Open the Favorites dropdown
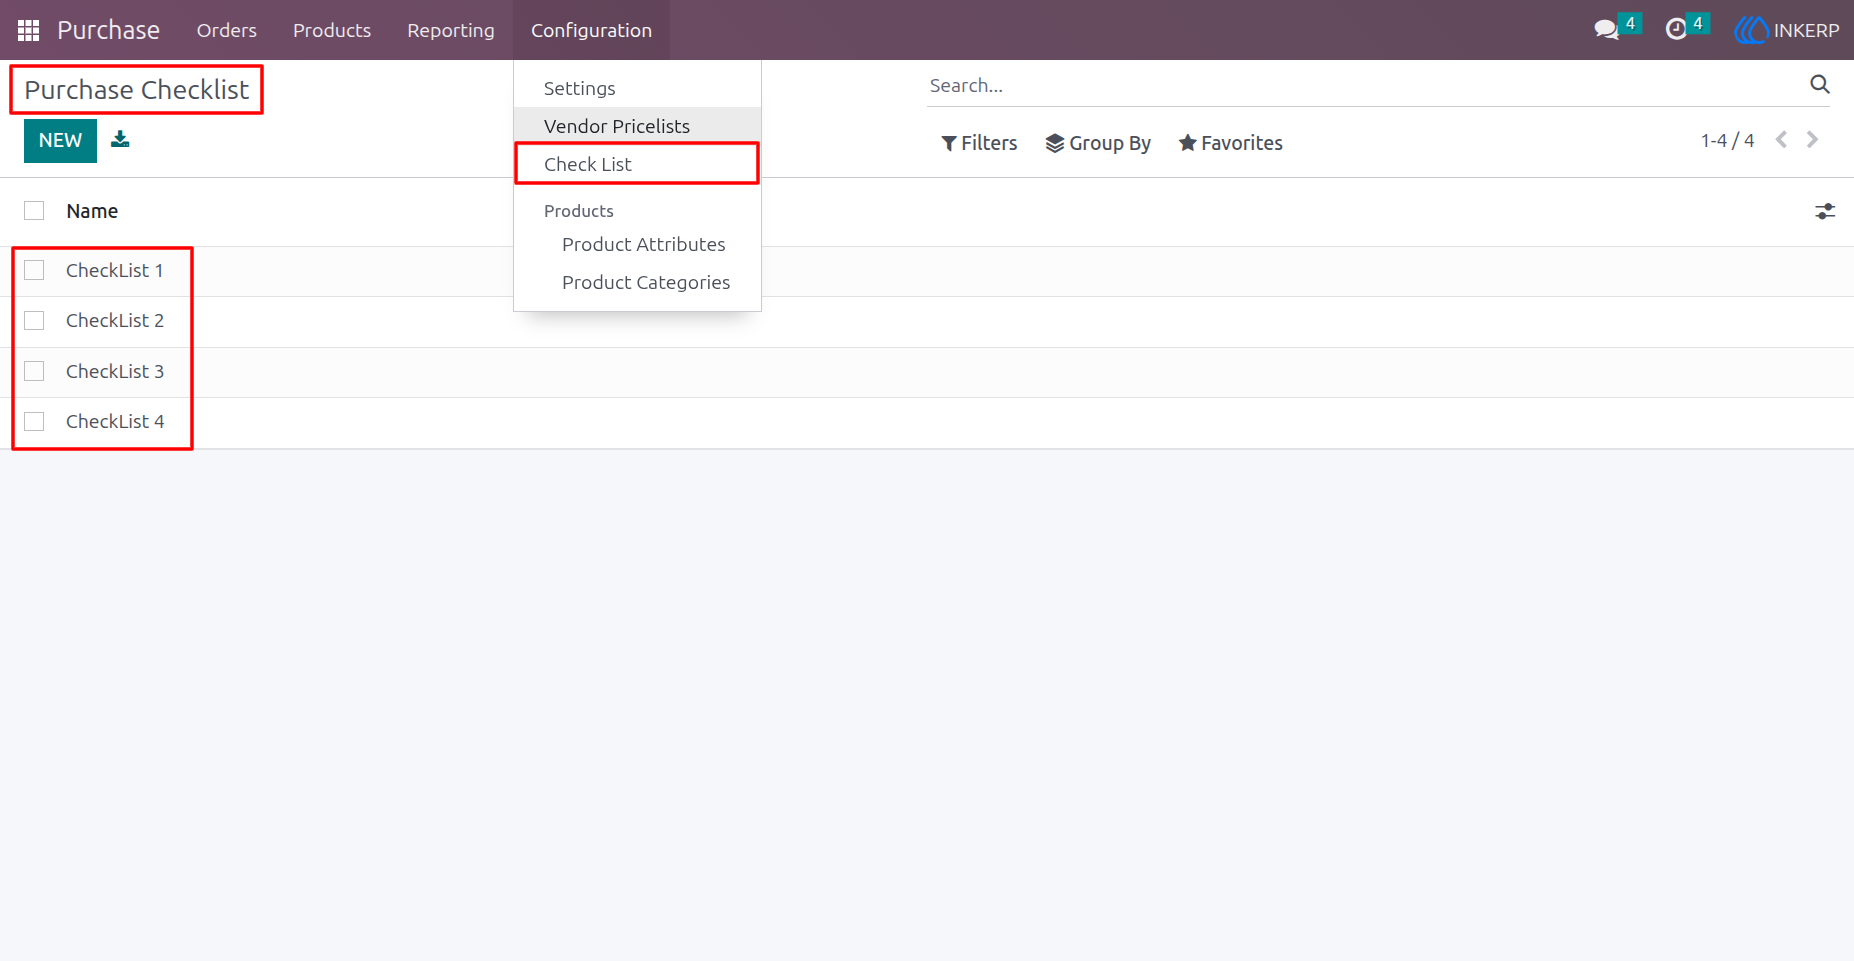 coord(1230,143)
